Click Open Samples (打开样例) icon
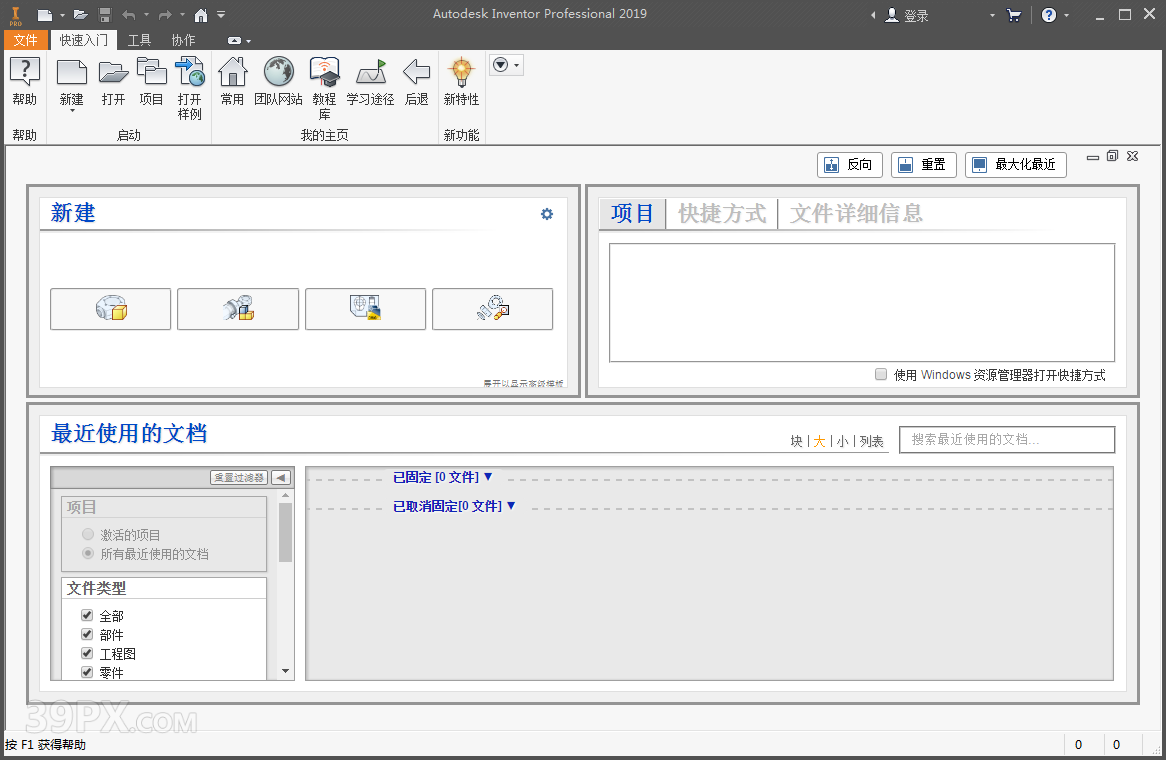The image size is (1166, 760). [190, 73]
